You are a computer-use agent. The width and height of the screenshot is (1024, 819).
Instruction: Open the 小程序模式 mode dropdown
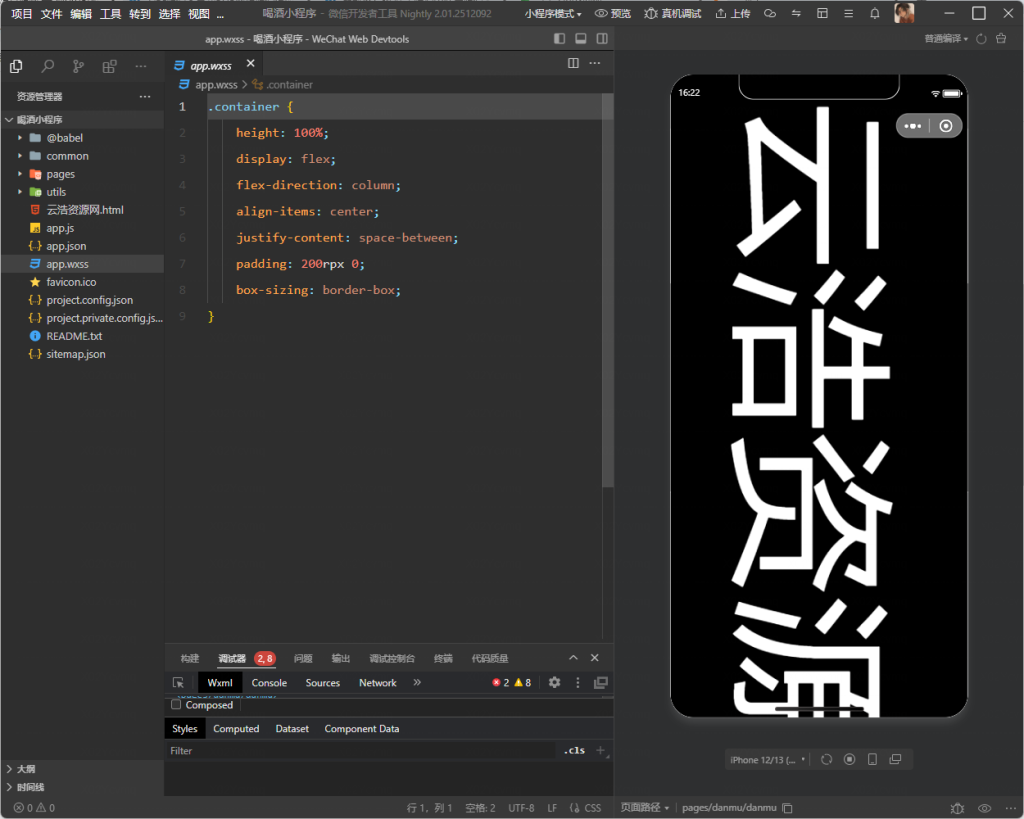[x=553, y=14]
